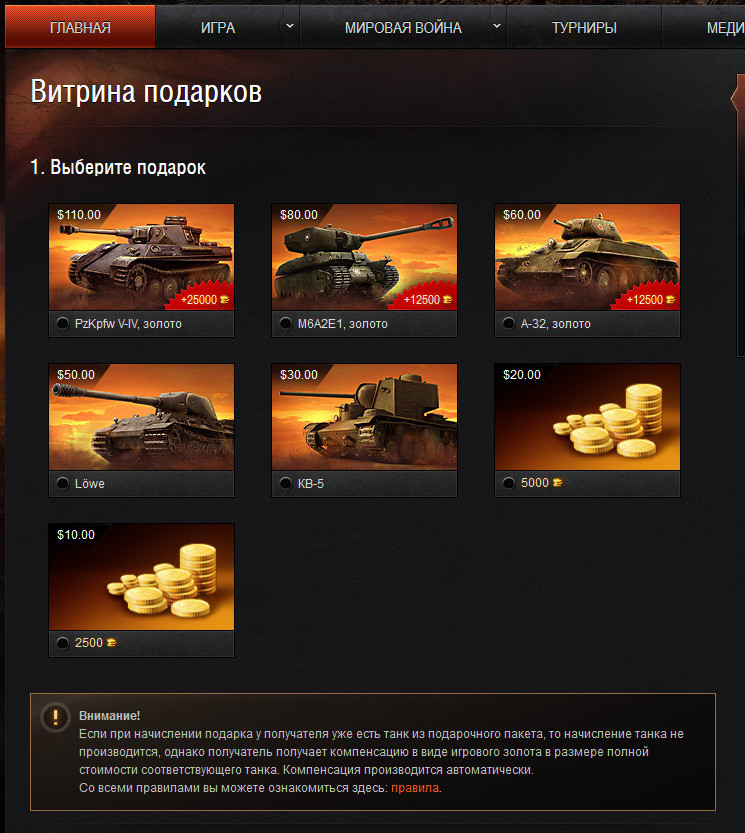Select the M6A2E1 gift radio button

click(286, 323)
